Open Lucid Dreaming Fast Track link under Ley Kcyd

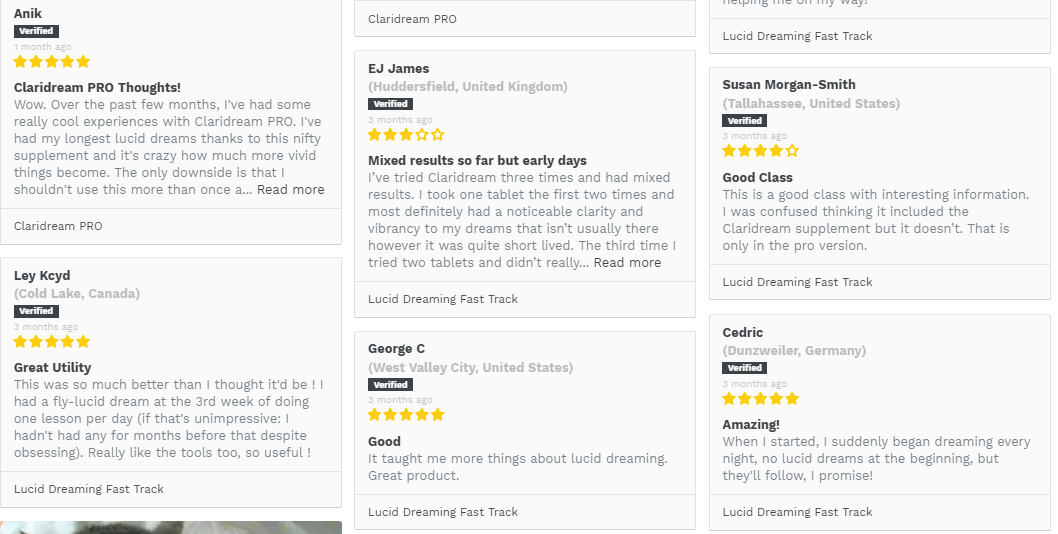[89, 489]
